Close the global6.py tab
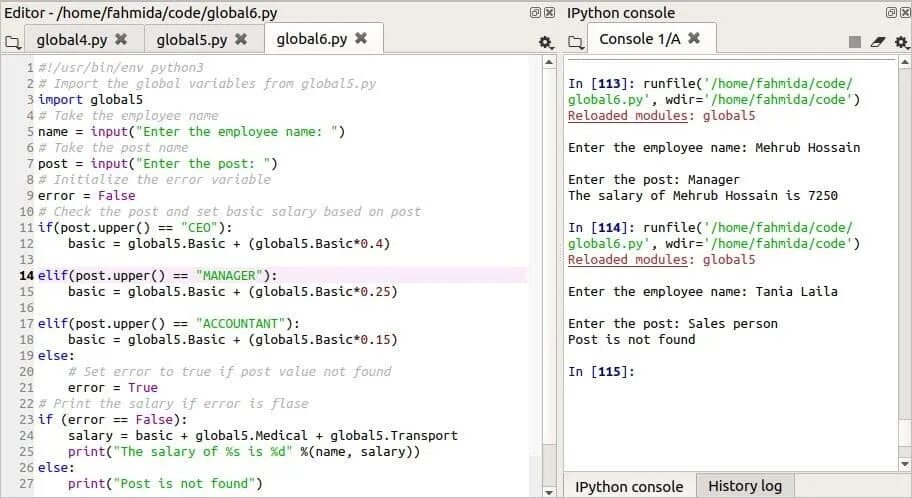912x498 pixels. coord(361,38)
